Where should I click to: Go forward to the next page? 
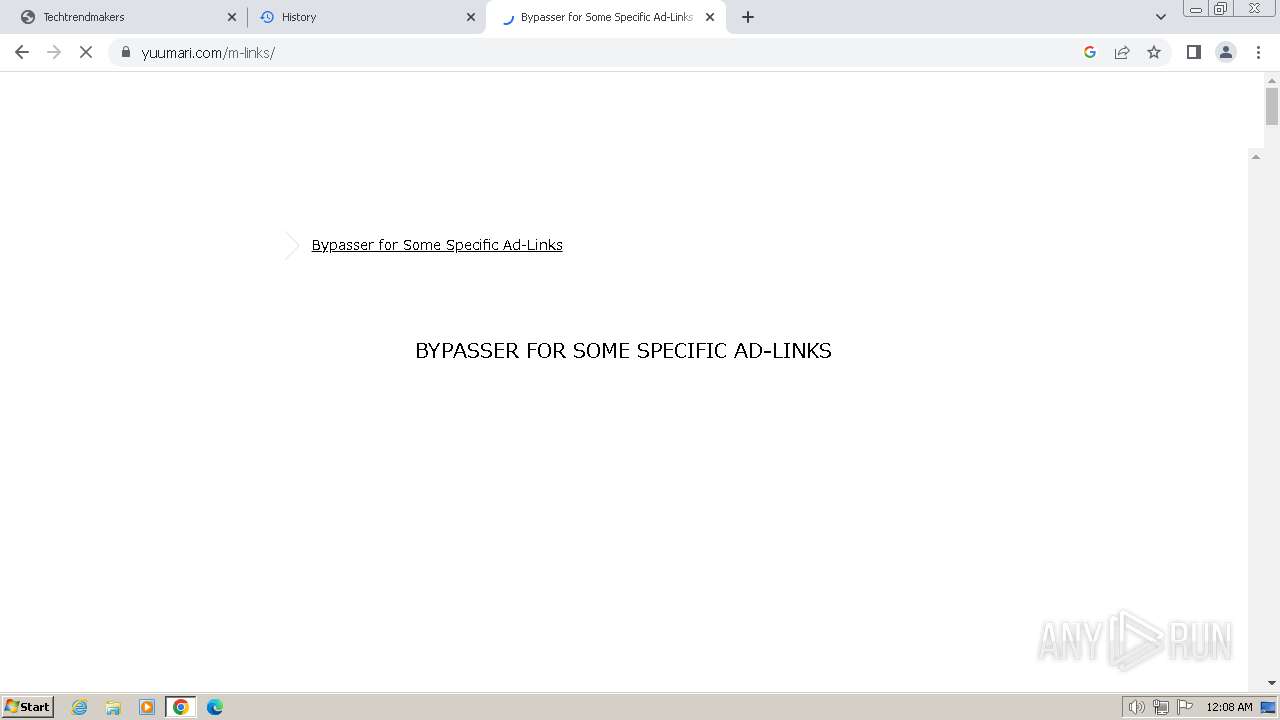(x=54, y=52)
